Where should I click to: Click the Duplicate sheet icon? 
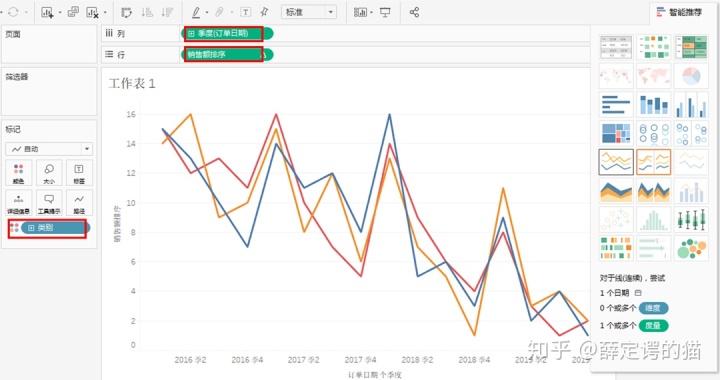tap(73, 12)
